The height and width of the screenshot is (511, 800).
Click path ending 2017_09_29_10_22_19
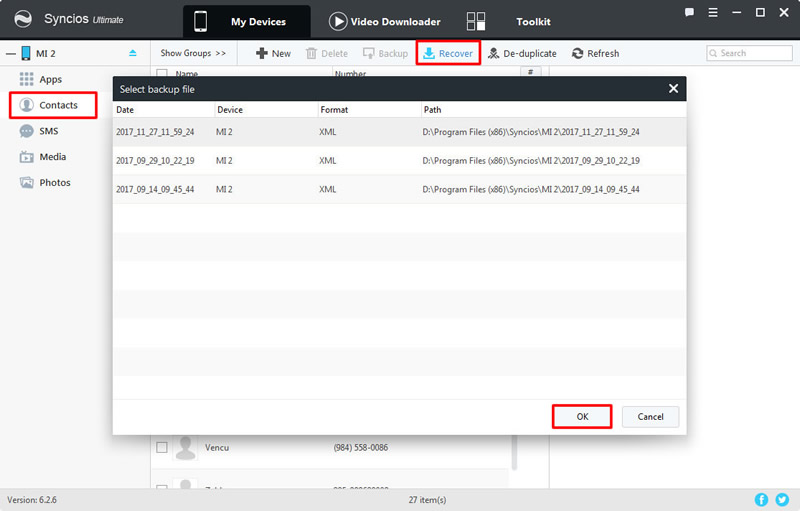click(531, 161)
